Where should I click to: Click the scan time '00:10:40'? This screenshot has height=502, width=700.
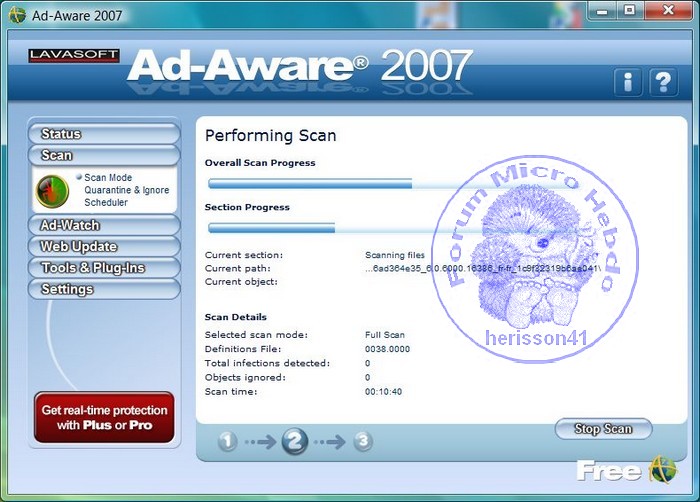[383, 392]
